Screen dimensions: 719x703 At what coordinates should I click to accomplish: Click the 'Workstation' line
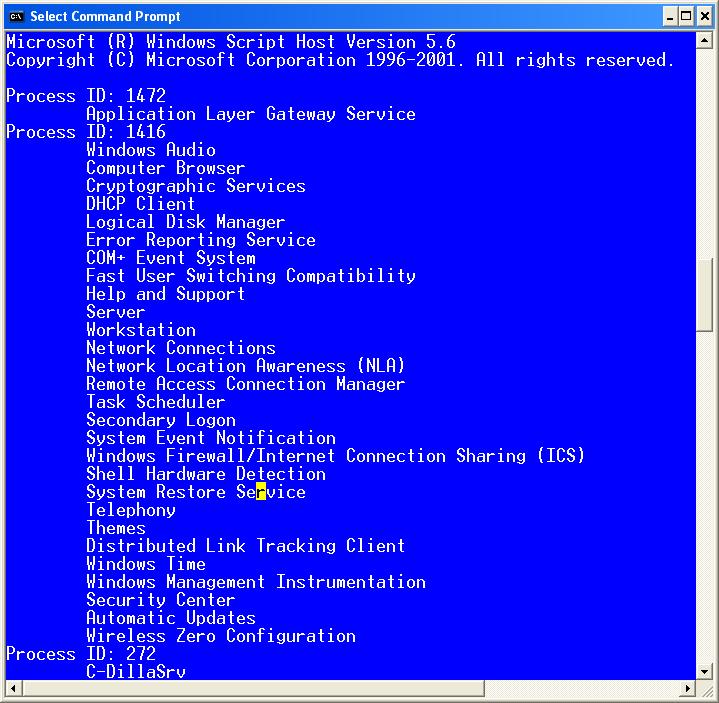pyautogui.click(x=141, y=330)
